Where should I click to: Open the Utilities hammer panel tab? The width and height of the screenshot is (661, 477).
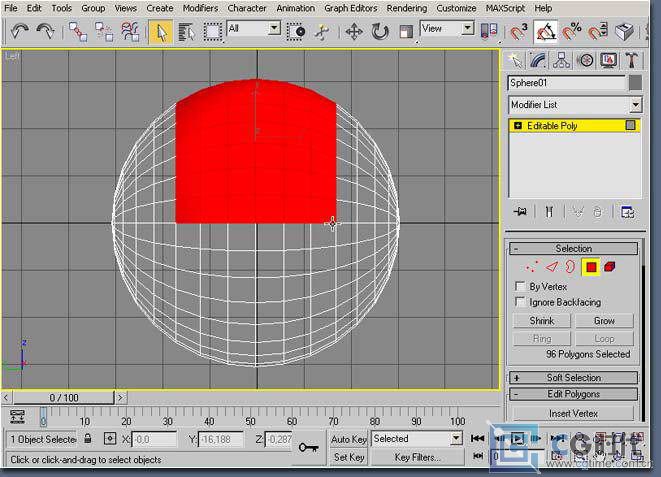[631, 61]
